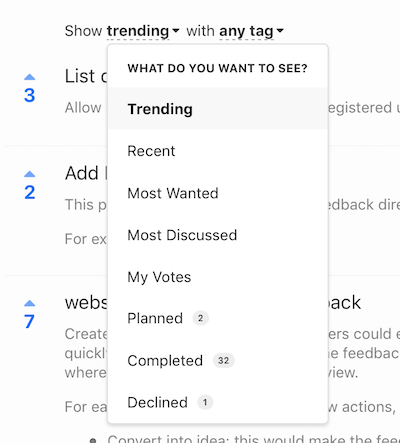This screenshot has height=443, width=400.
Task: Pick Most Wanted from the list
Action: point(218,193)
